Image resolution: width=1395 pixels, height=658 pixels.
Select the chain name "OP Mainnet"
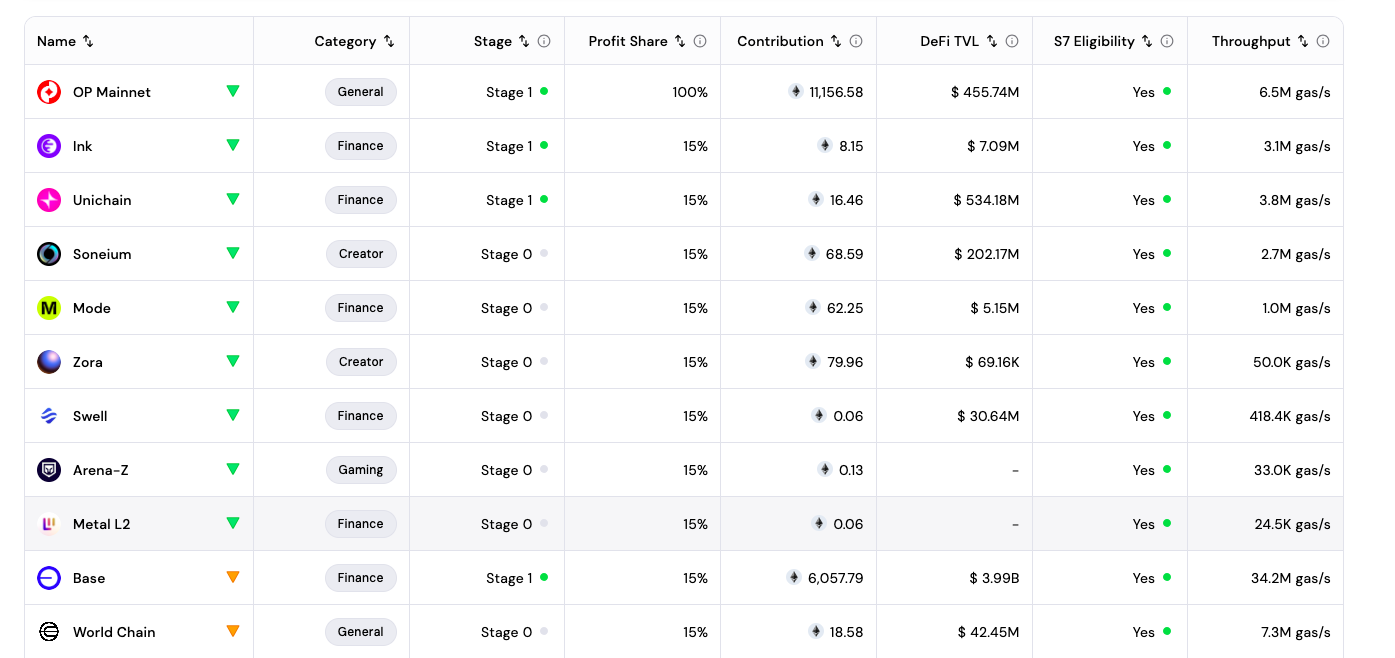pos(112,92)
